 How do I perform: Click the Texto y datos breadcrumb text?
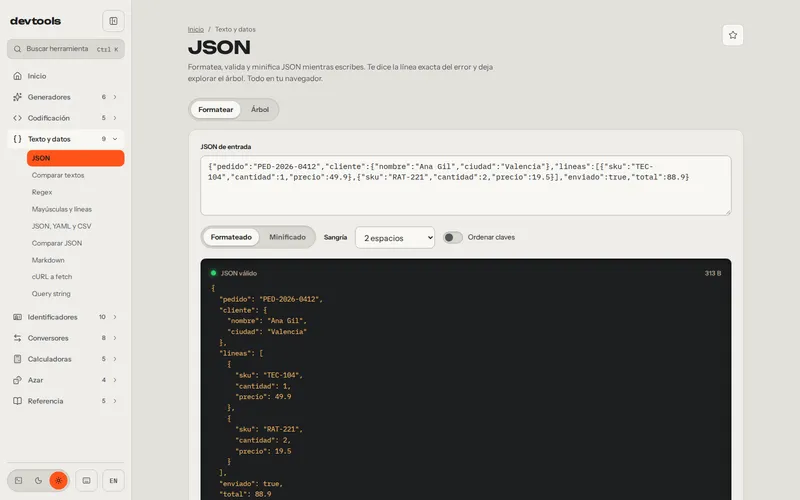(x=235, y=30)
